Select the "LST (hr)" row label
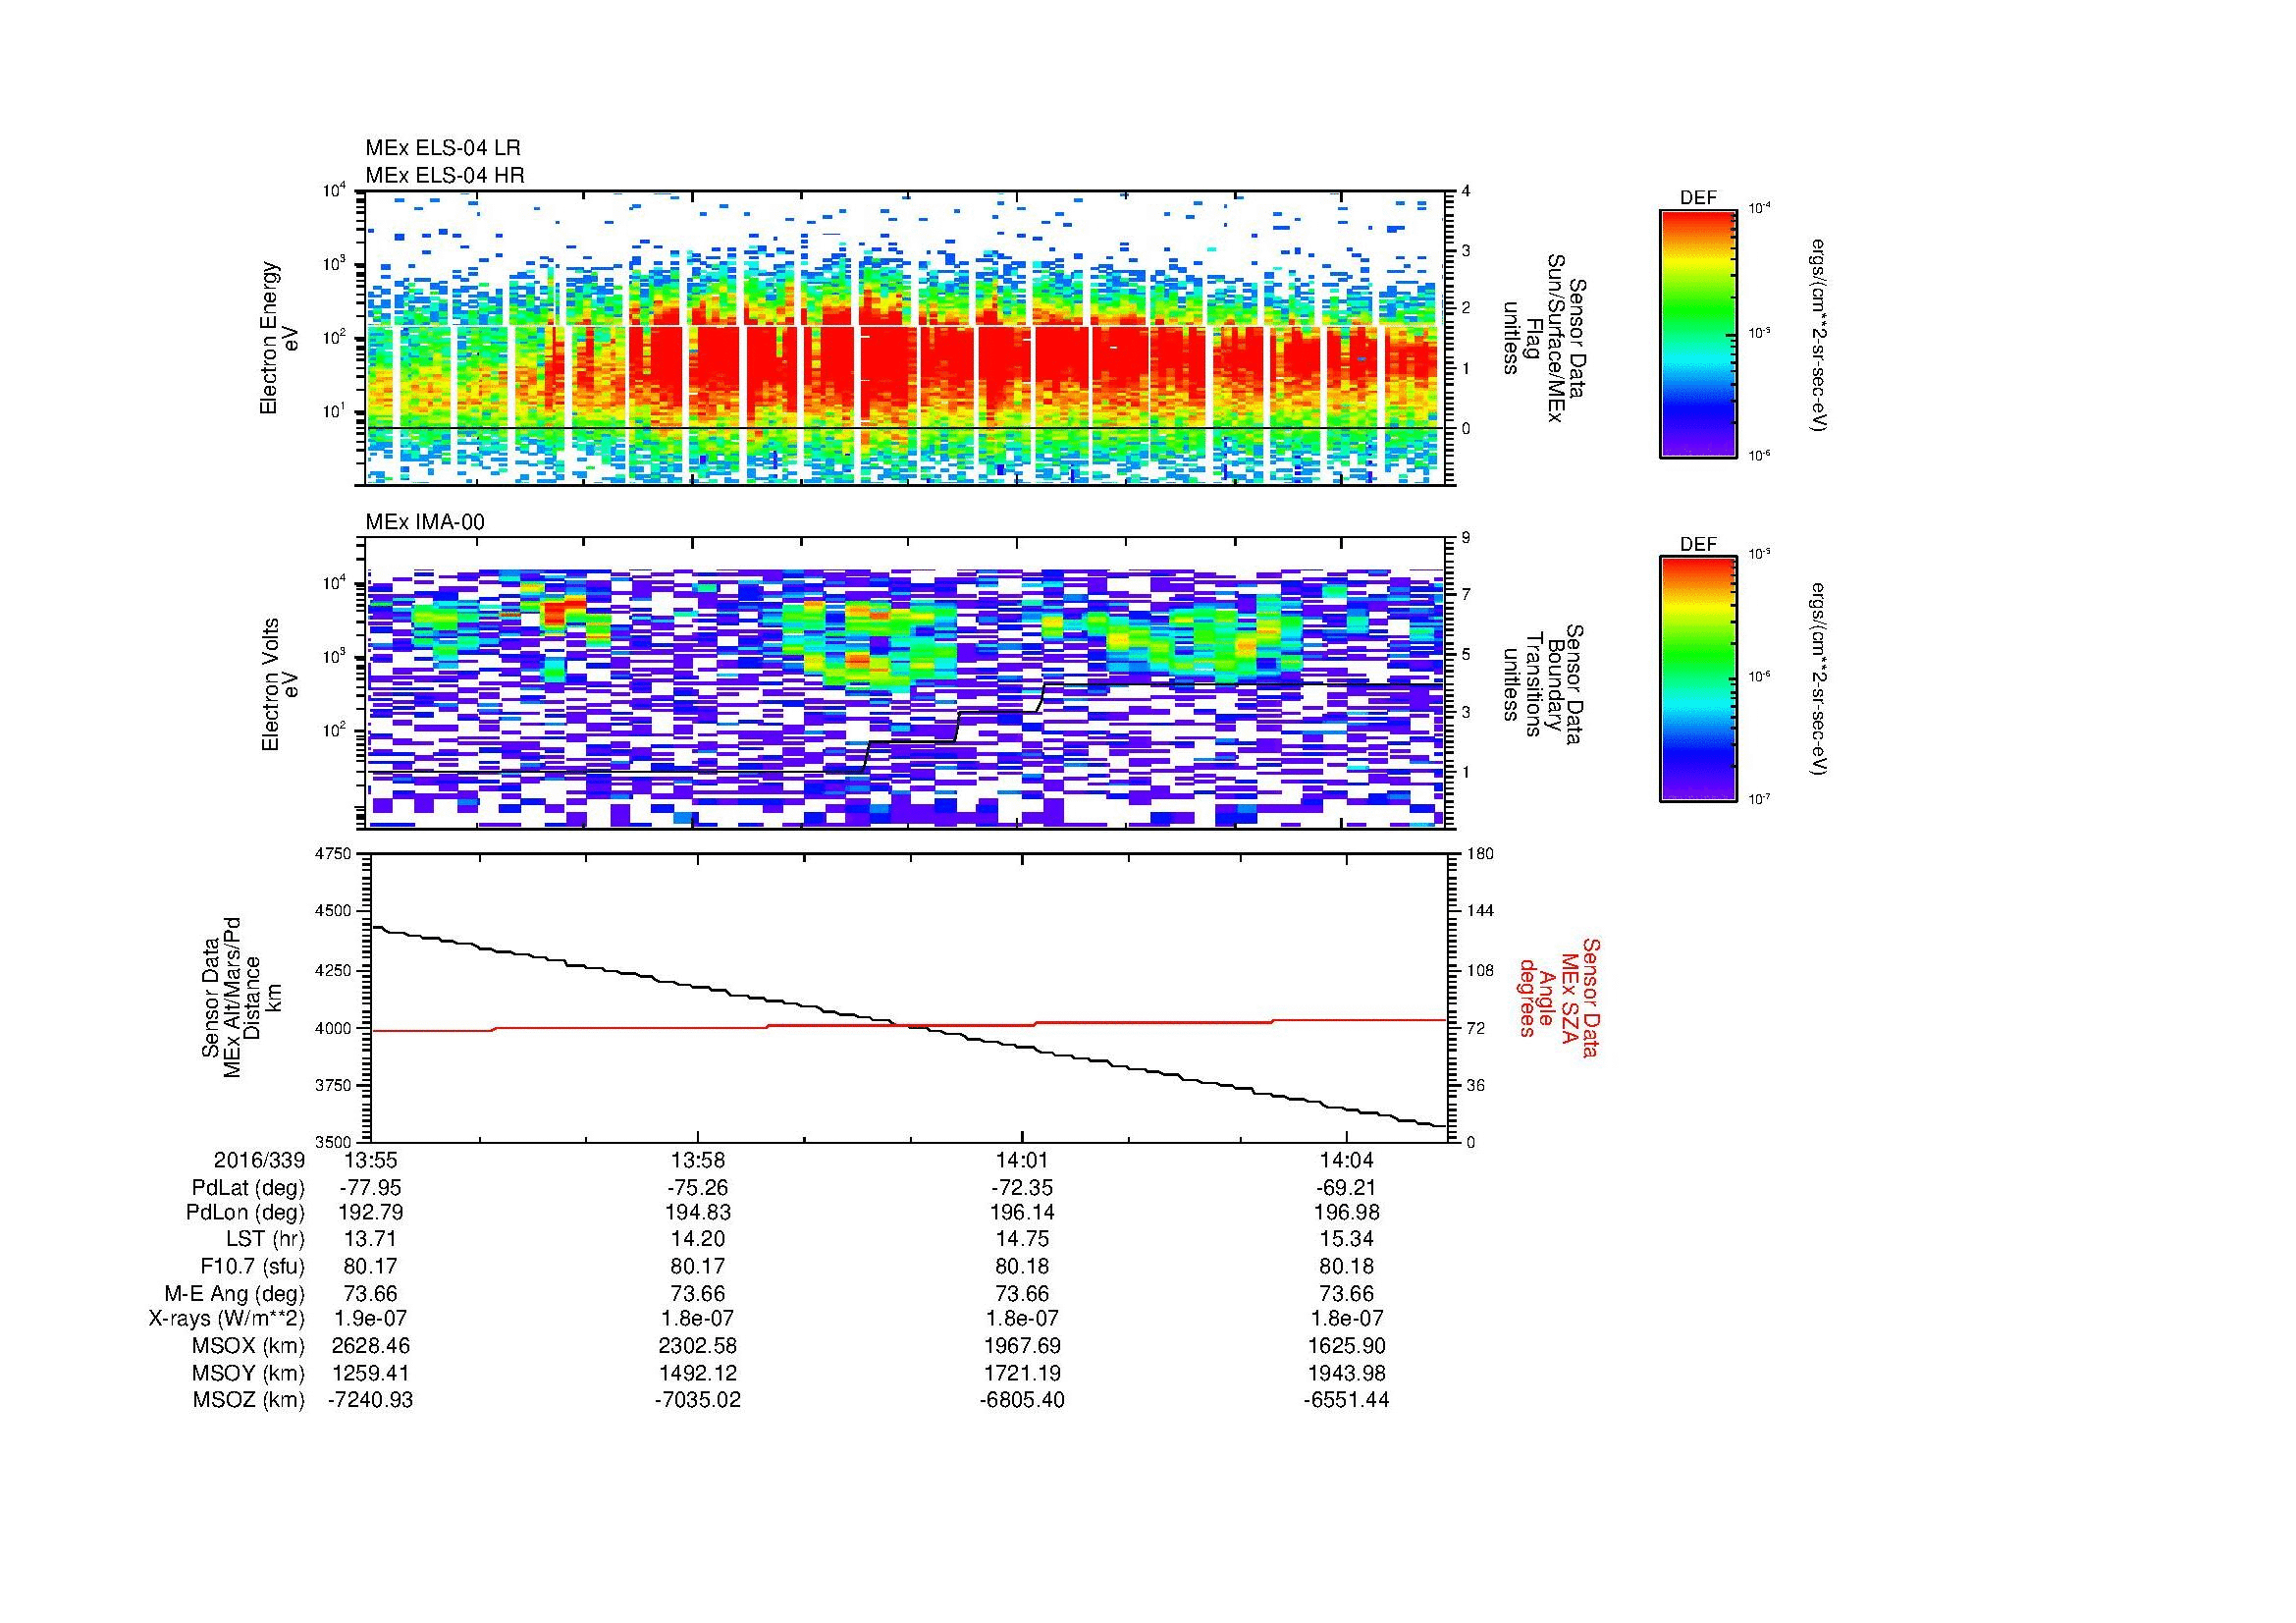 click(x=264, y=1240)
